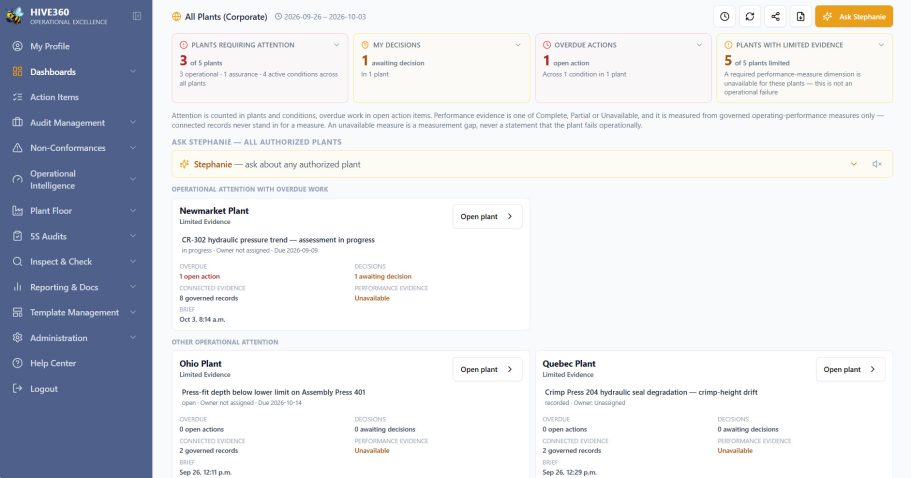Select Inspect & Check menu item
This screenshot has height=478, width=911.
tap(76, 262)
